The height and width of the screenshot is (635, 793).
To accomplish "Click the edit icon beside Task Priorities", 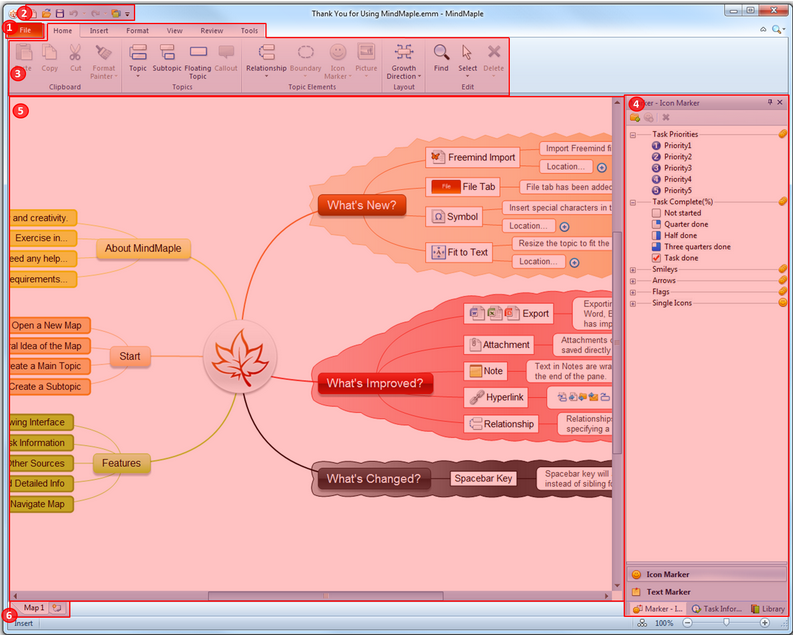I will [782, 133].
